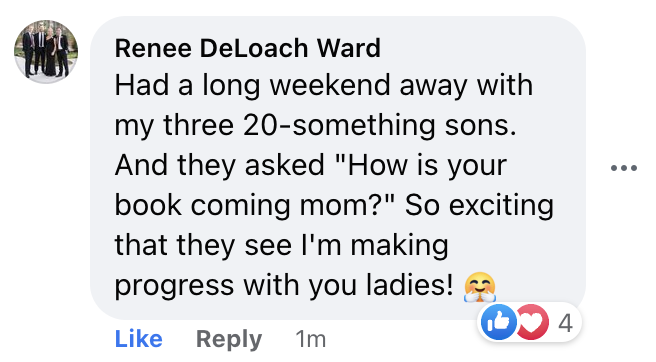This screenshot has height=362, width=656.
Task: Click the 1m comment timestamp
Action: pos(310,339)
